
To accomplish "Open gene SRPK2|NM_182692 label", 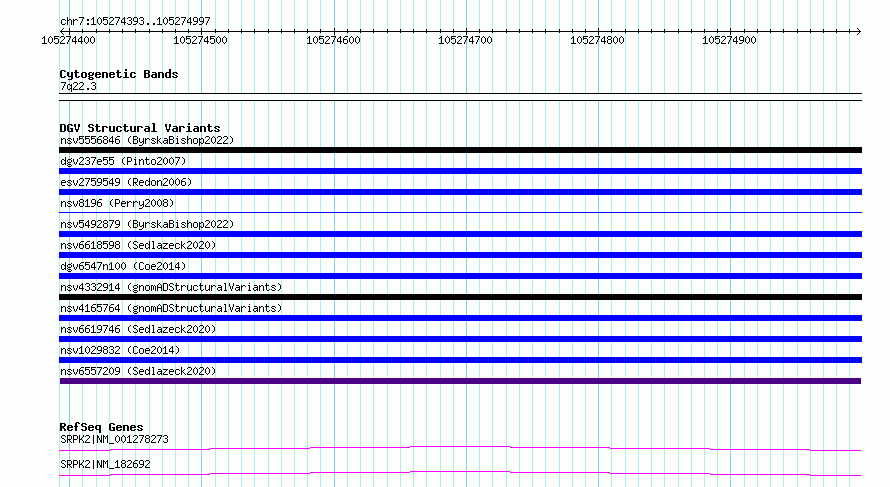I will [105, 464].
